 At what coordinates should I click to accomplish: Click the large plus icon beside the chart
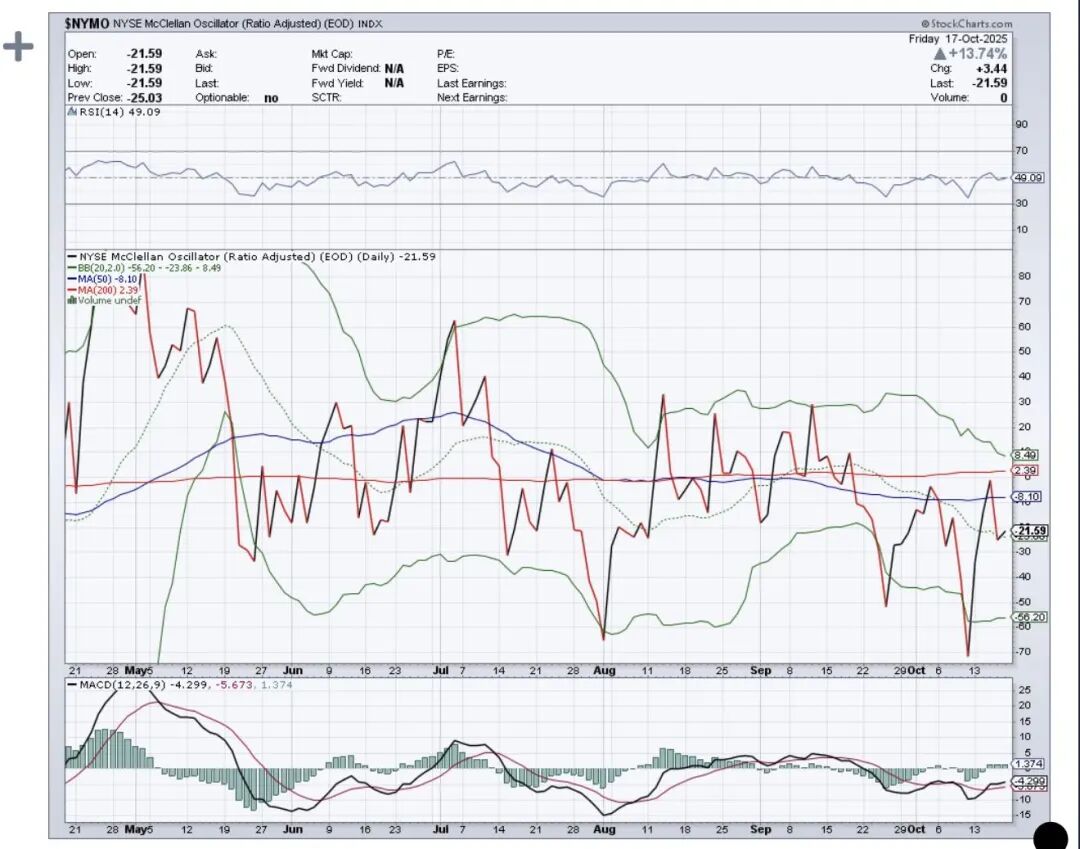[18, 48]
